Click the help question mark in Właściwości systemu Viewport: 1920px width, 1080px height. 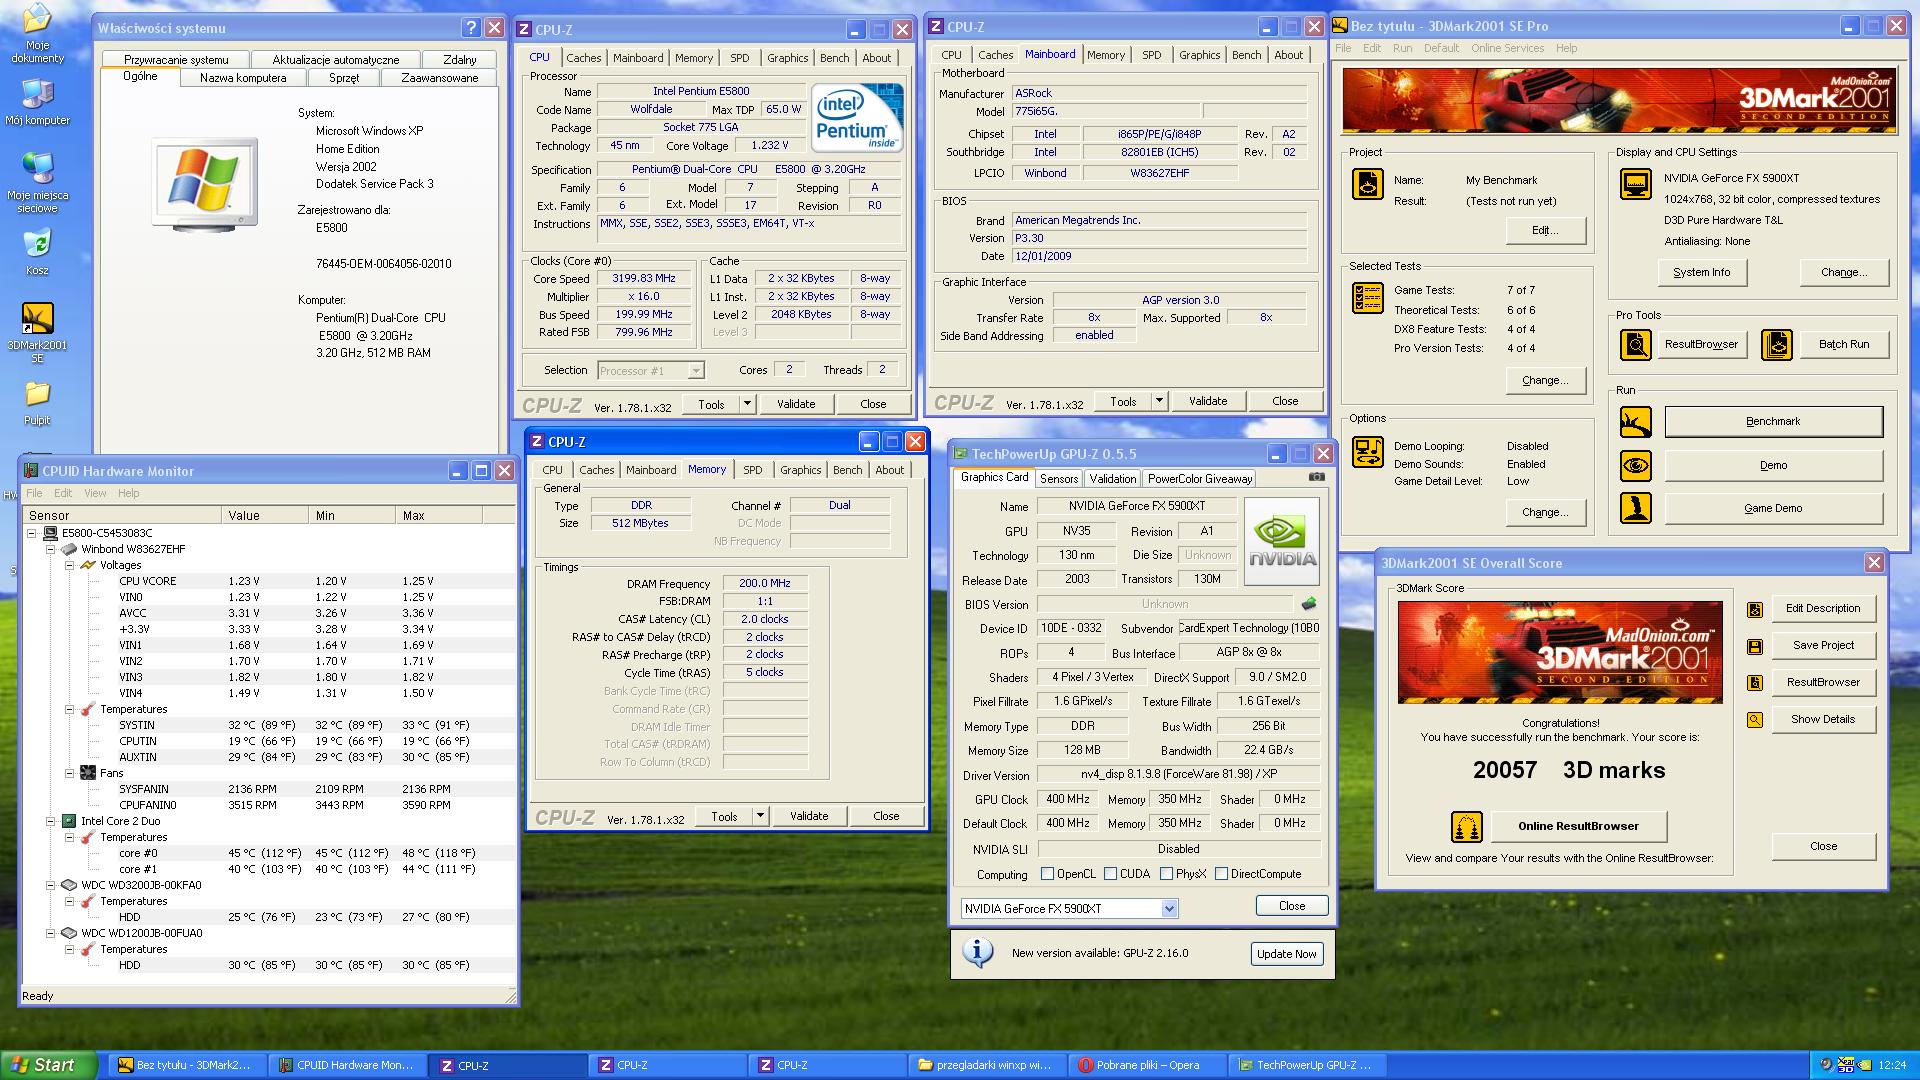click(x=471, y=28)
